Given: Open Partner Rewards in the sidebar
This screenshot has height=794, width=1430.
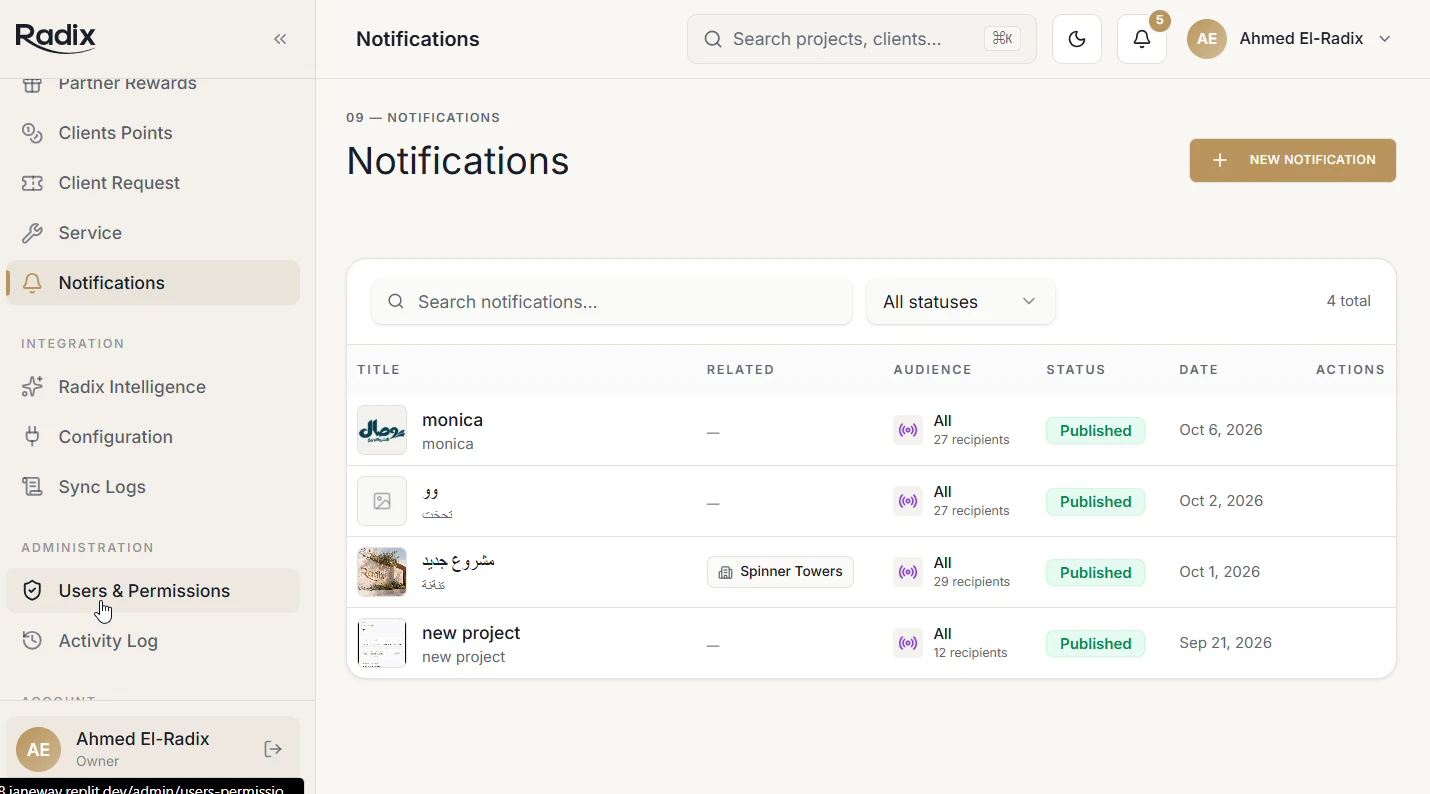Looking at the screenshot, I should 153,84.
